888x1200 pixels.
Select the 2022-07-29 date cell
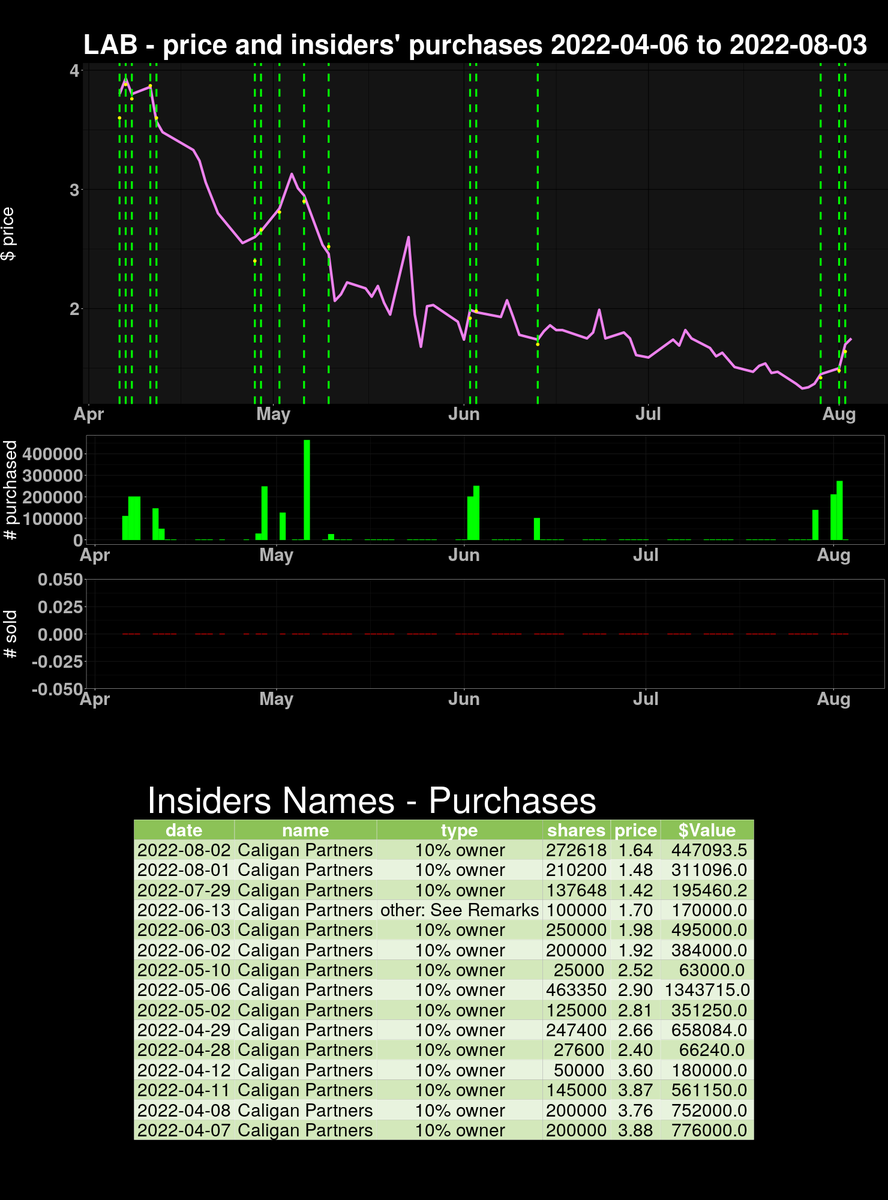click(x=184, y=890)
